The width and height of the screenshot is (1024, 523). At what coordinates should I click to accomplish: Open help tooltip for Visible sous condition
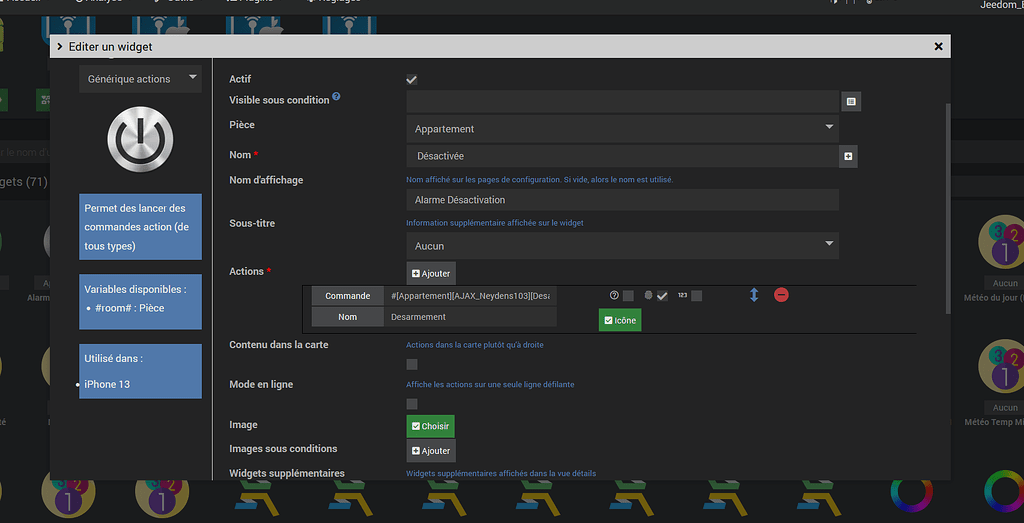(x=336, y=97)
